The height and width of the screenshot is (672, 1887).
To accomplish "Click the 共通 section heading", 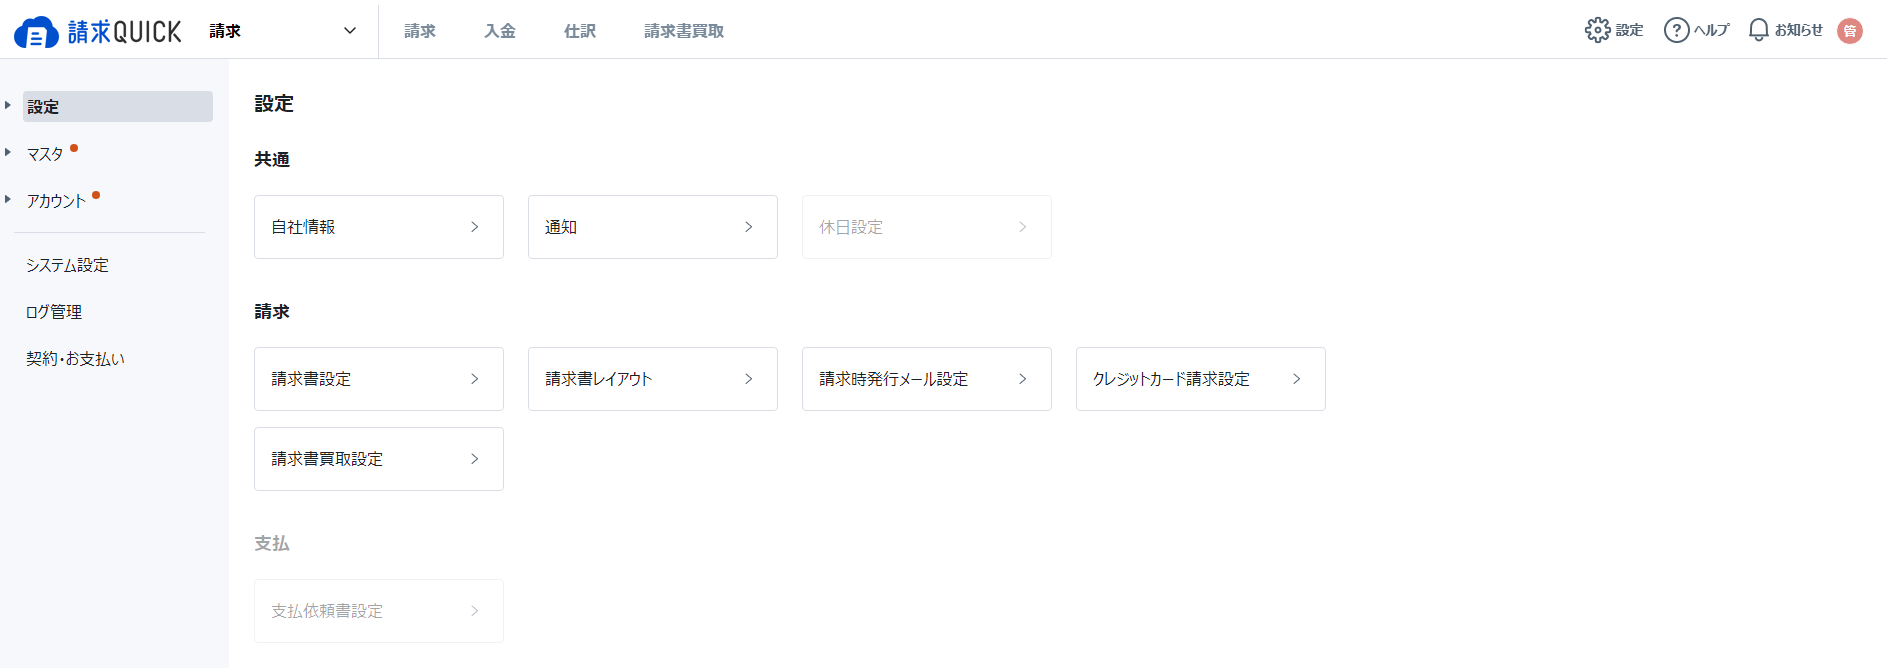I will pos(272,160).
